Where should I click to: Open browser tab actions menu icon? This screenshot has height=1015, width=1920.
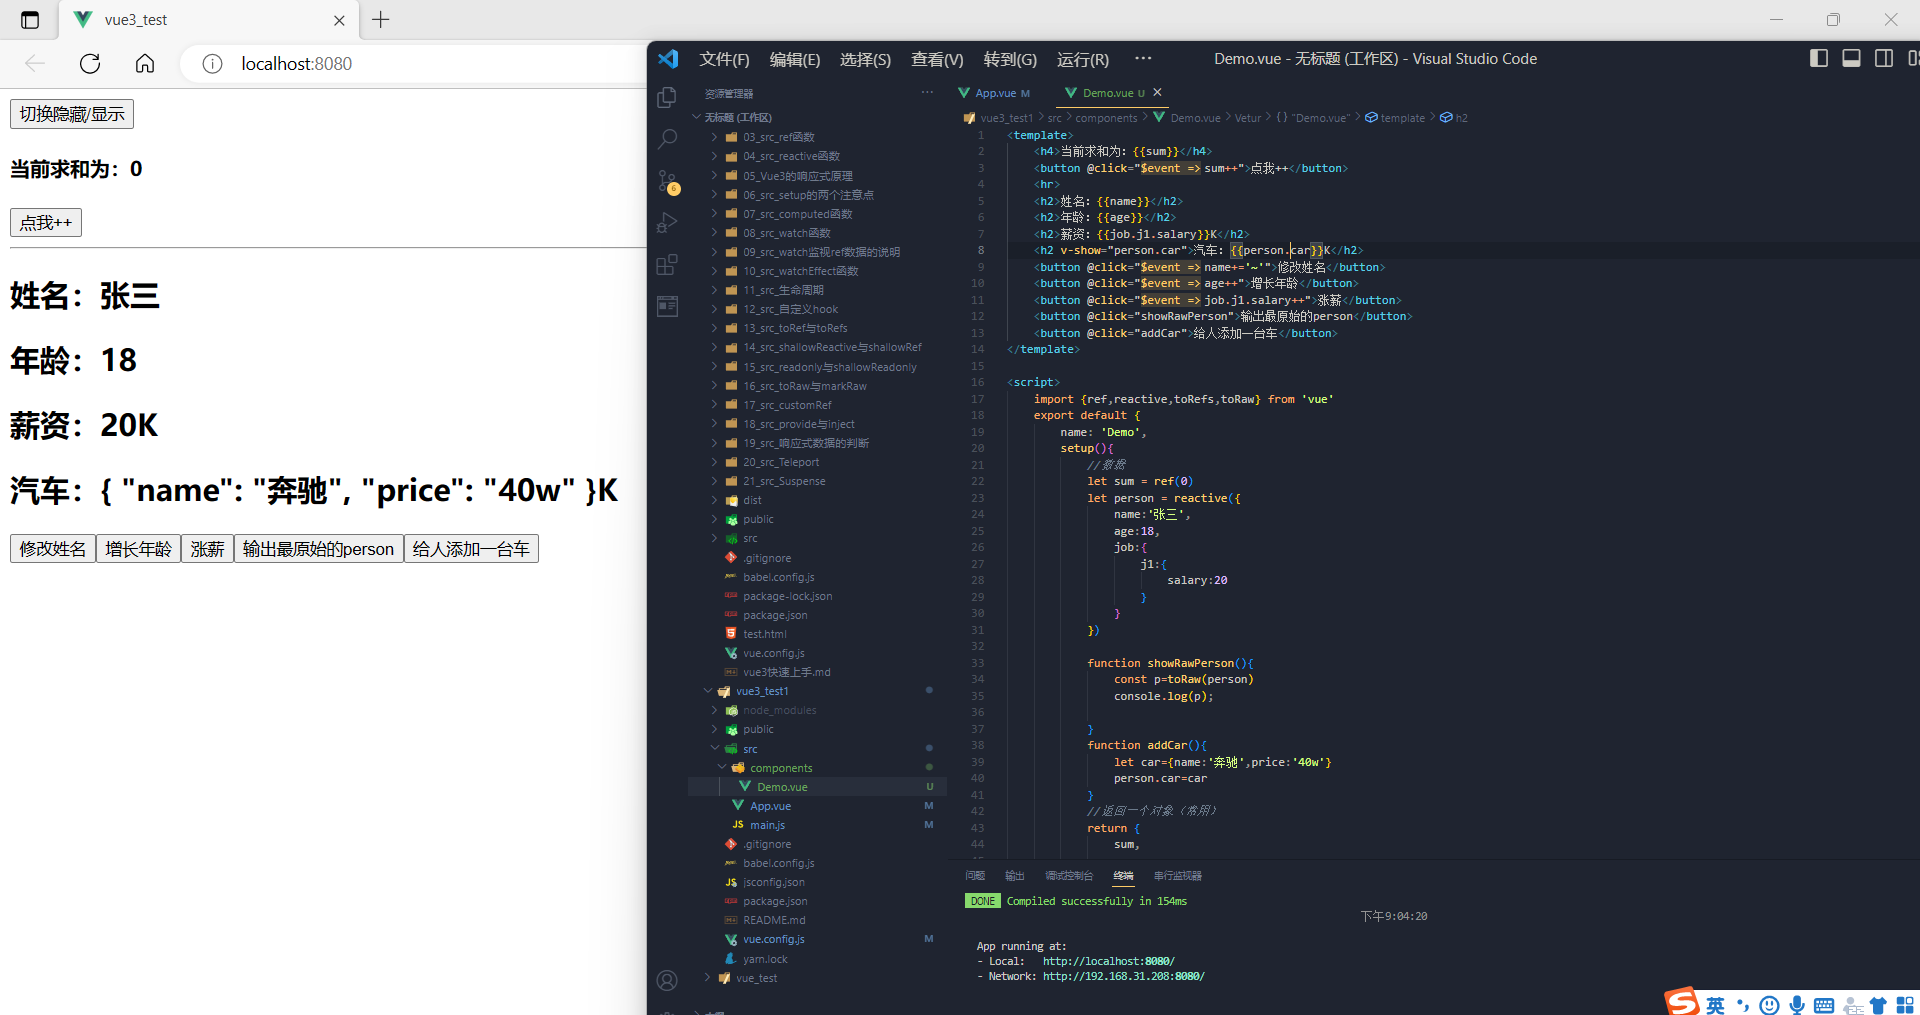coord(30,20)
